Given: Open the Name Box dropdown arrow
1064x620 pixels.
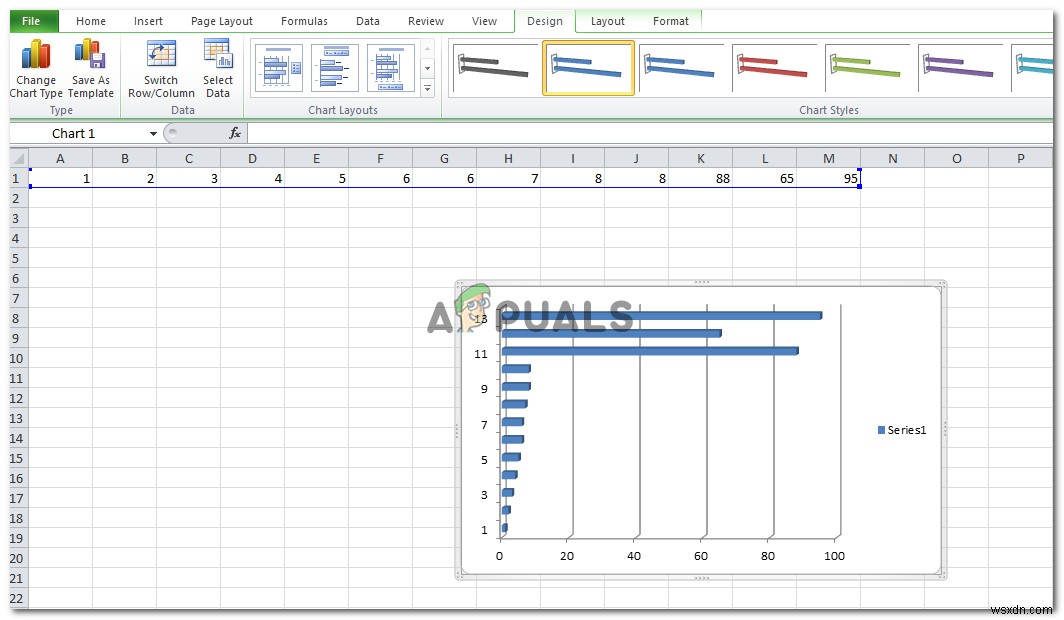Looking at the screenshot, I should click(153, 134).
